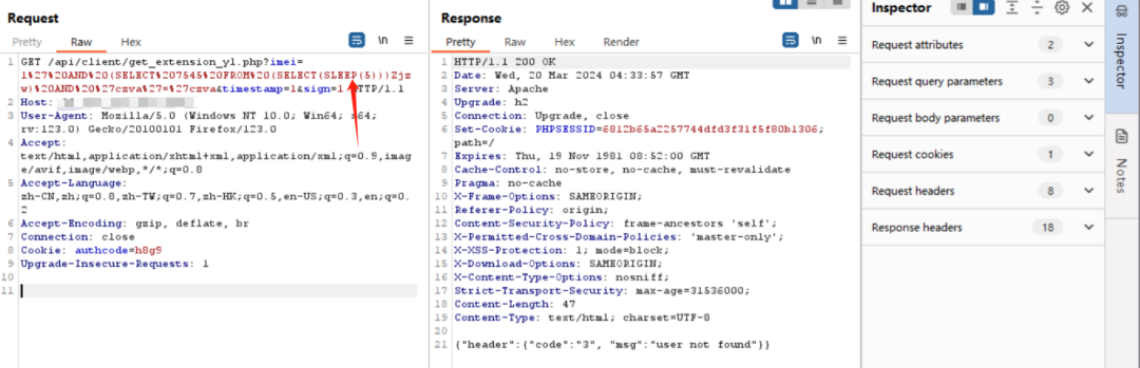Switch Response view to Raw tab

(515, 42)
